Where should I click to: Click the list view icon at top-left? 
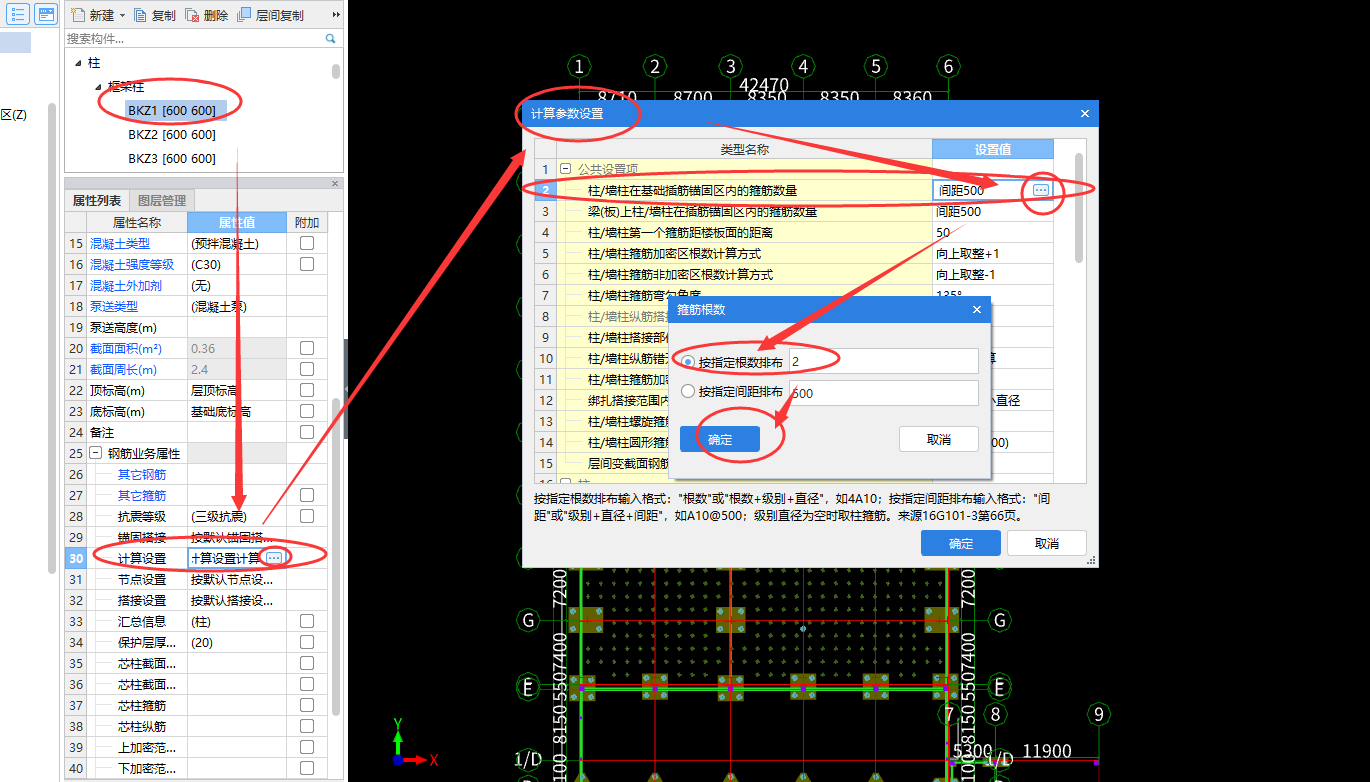coord(18,14)
